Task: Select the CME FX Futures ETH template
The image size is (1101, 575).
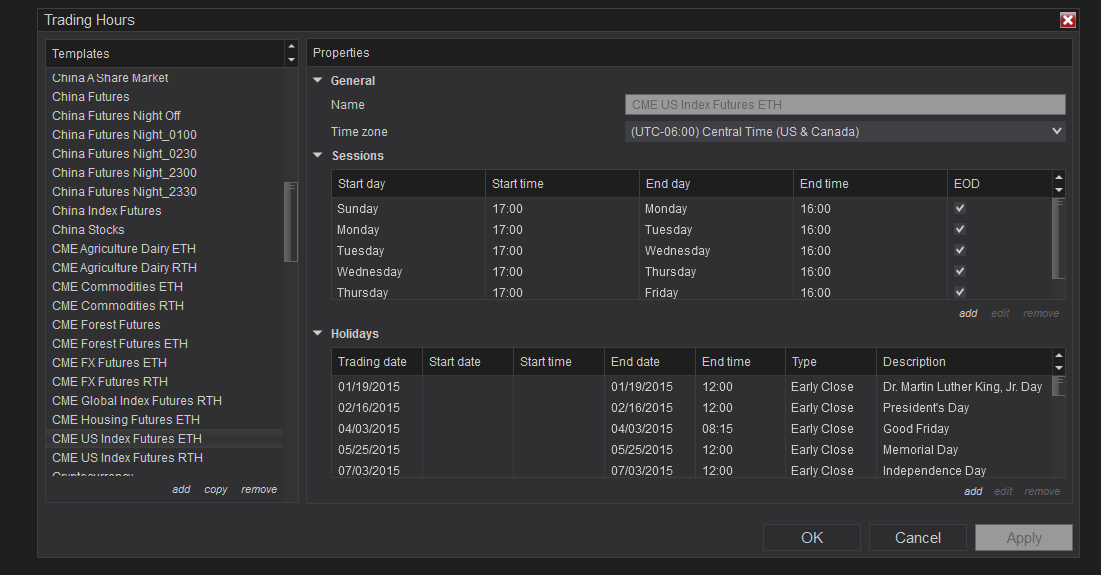Action: coord(109,363)
